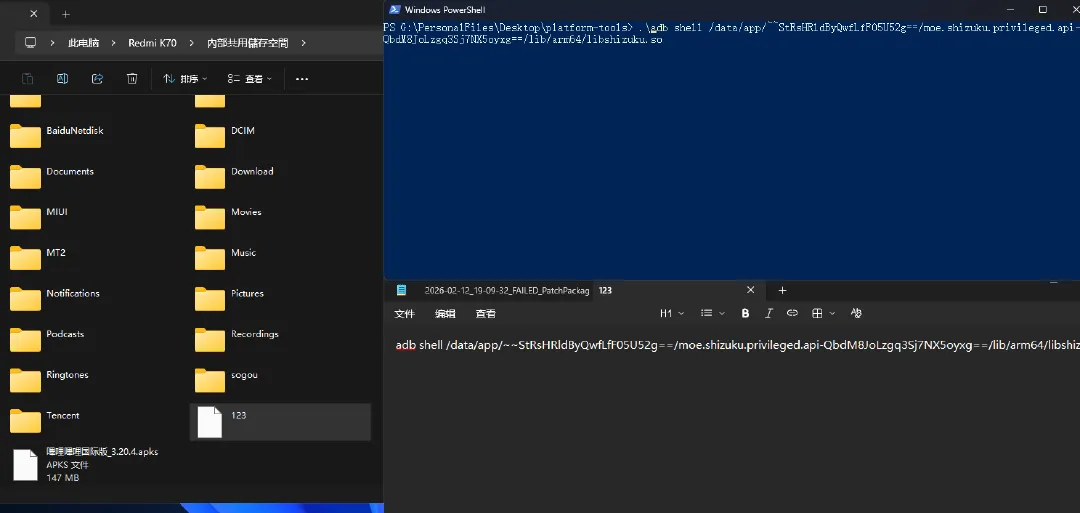This screenshot has height=513, width=1080.
Task: Open the 编辑 menu in Notepad
Action: [x=445, y=313]
